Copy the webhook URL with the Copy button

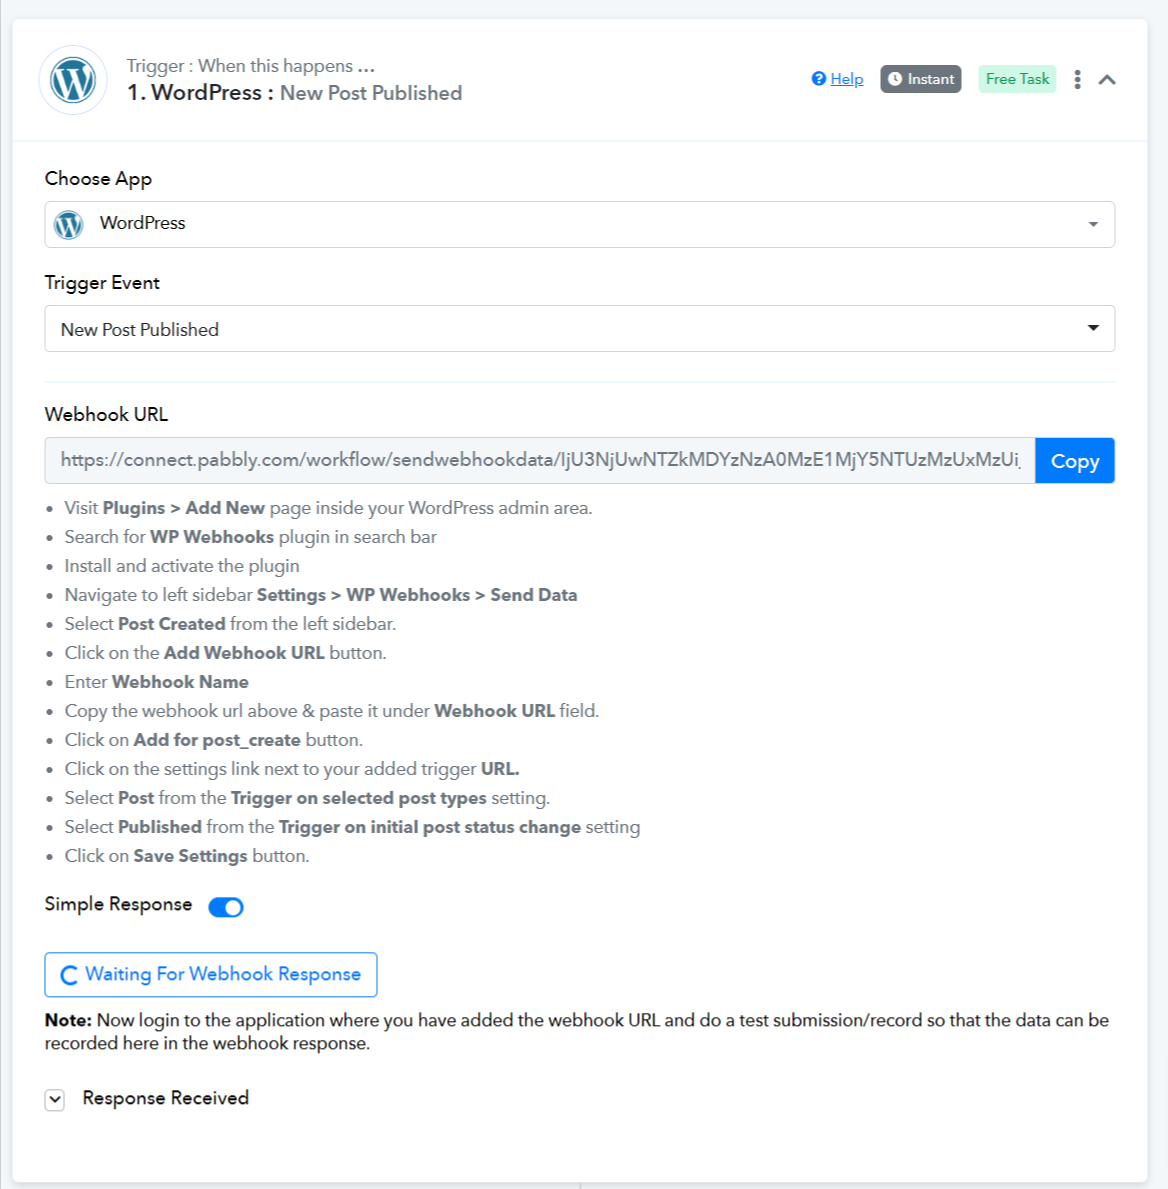[x=1075, y=460]
